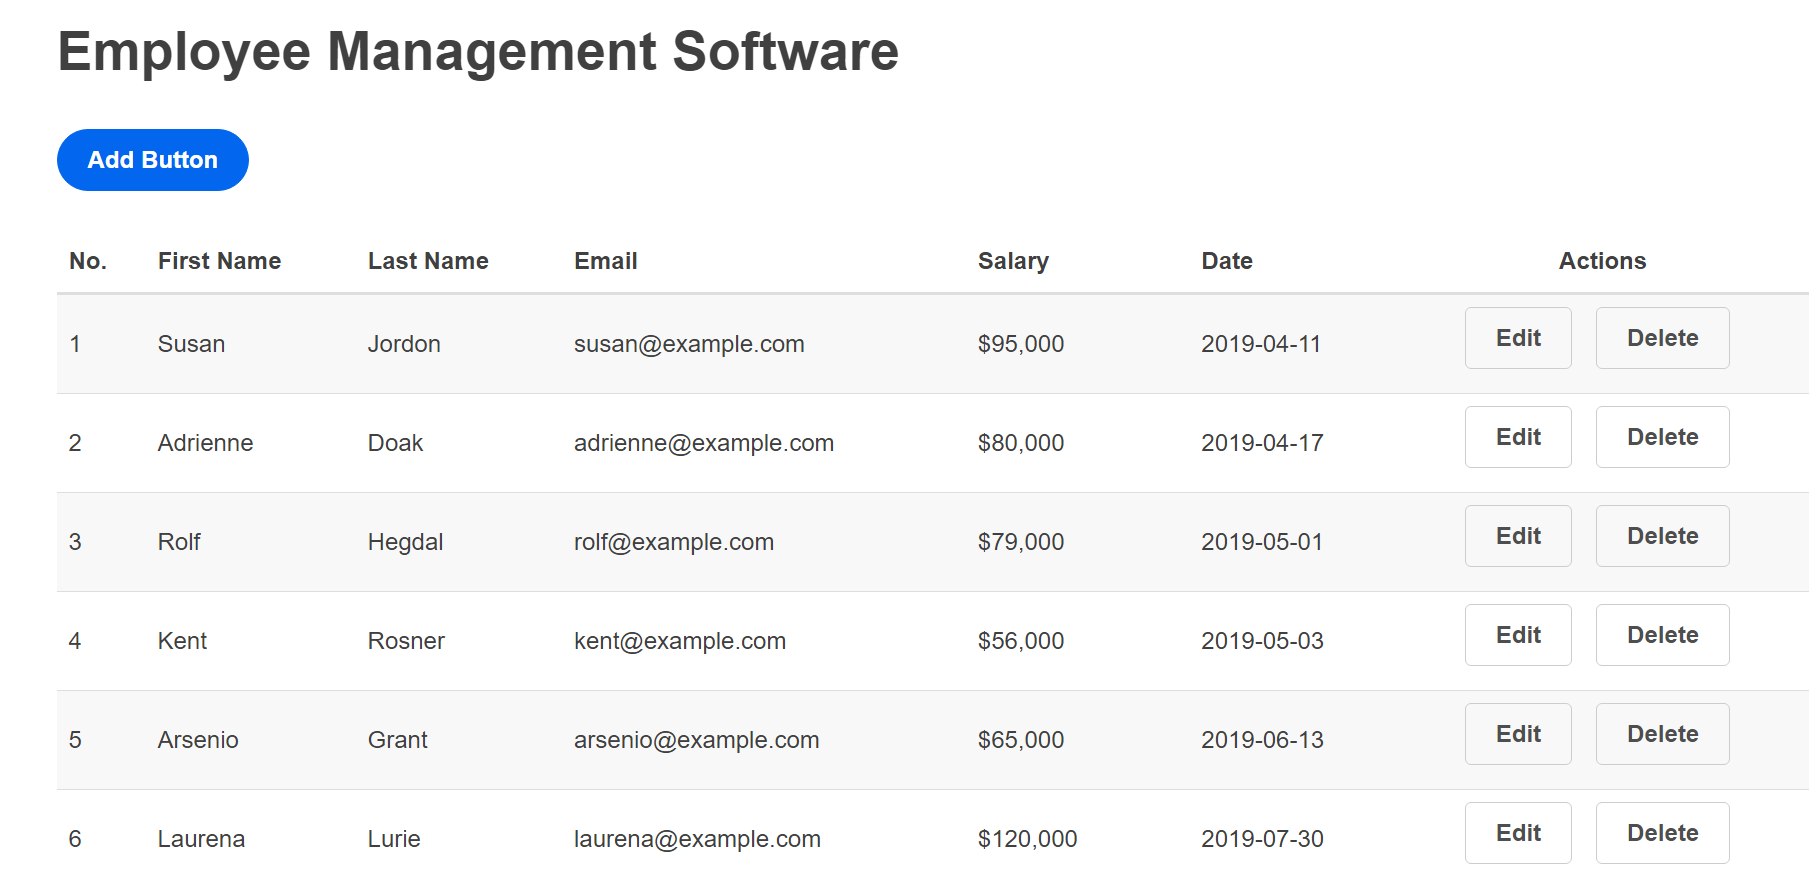Click the $120,000 salary value
Screen dimensions: 1816x871
click(x=1028, y=839)
